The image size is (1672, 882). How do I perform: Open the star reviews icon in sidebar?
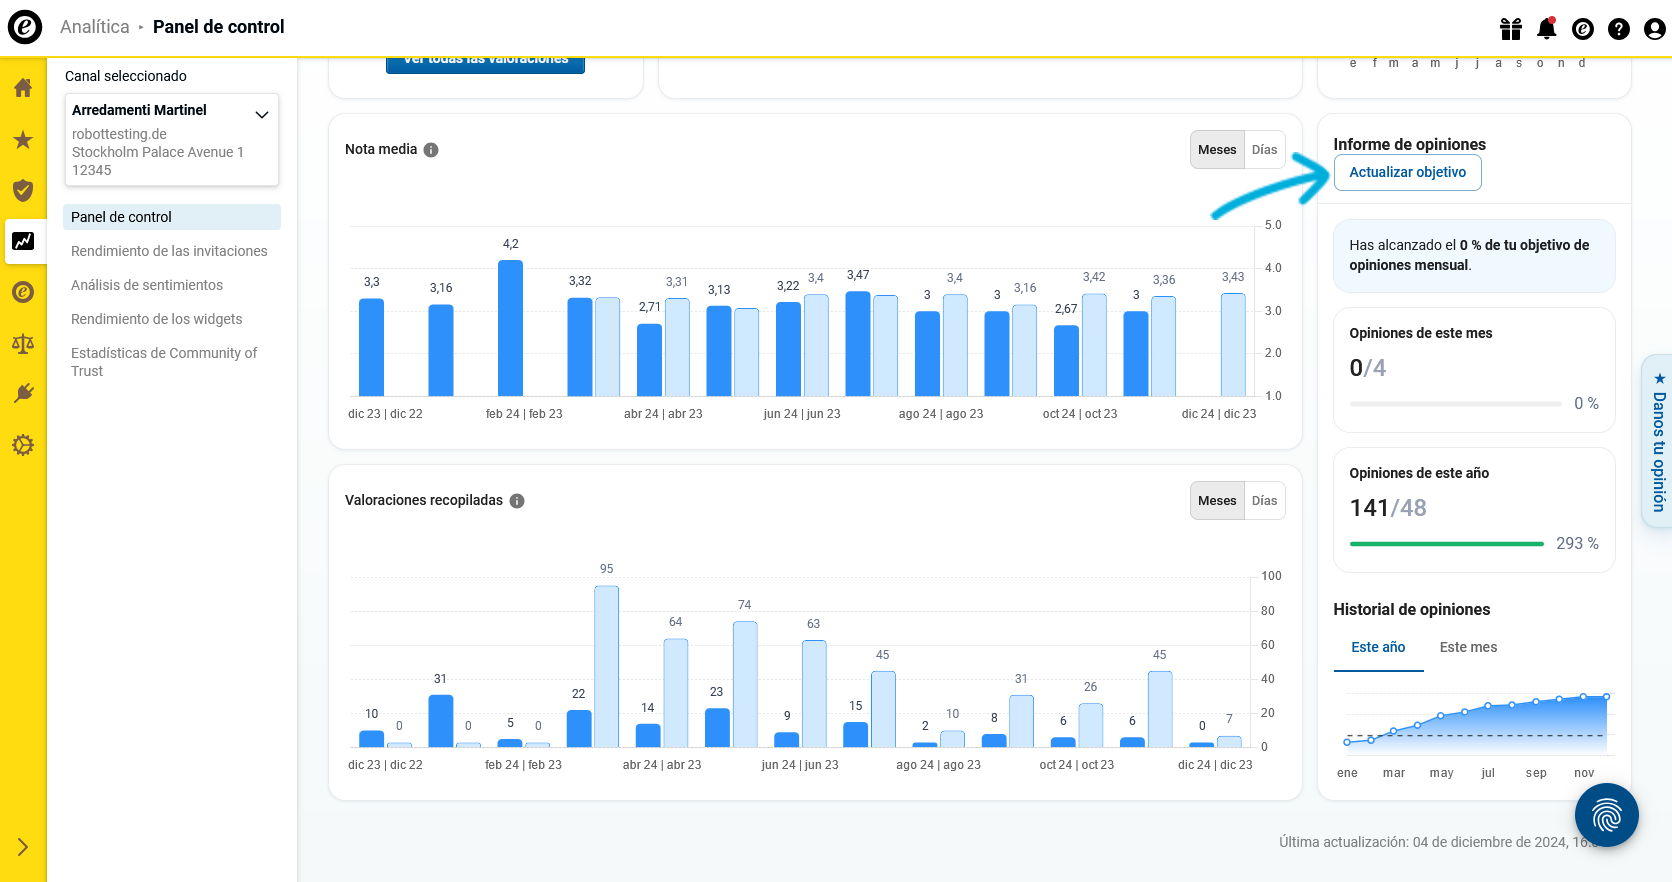coord(23,140)
